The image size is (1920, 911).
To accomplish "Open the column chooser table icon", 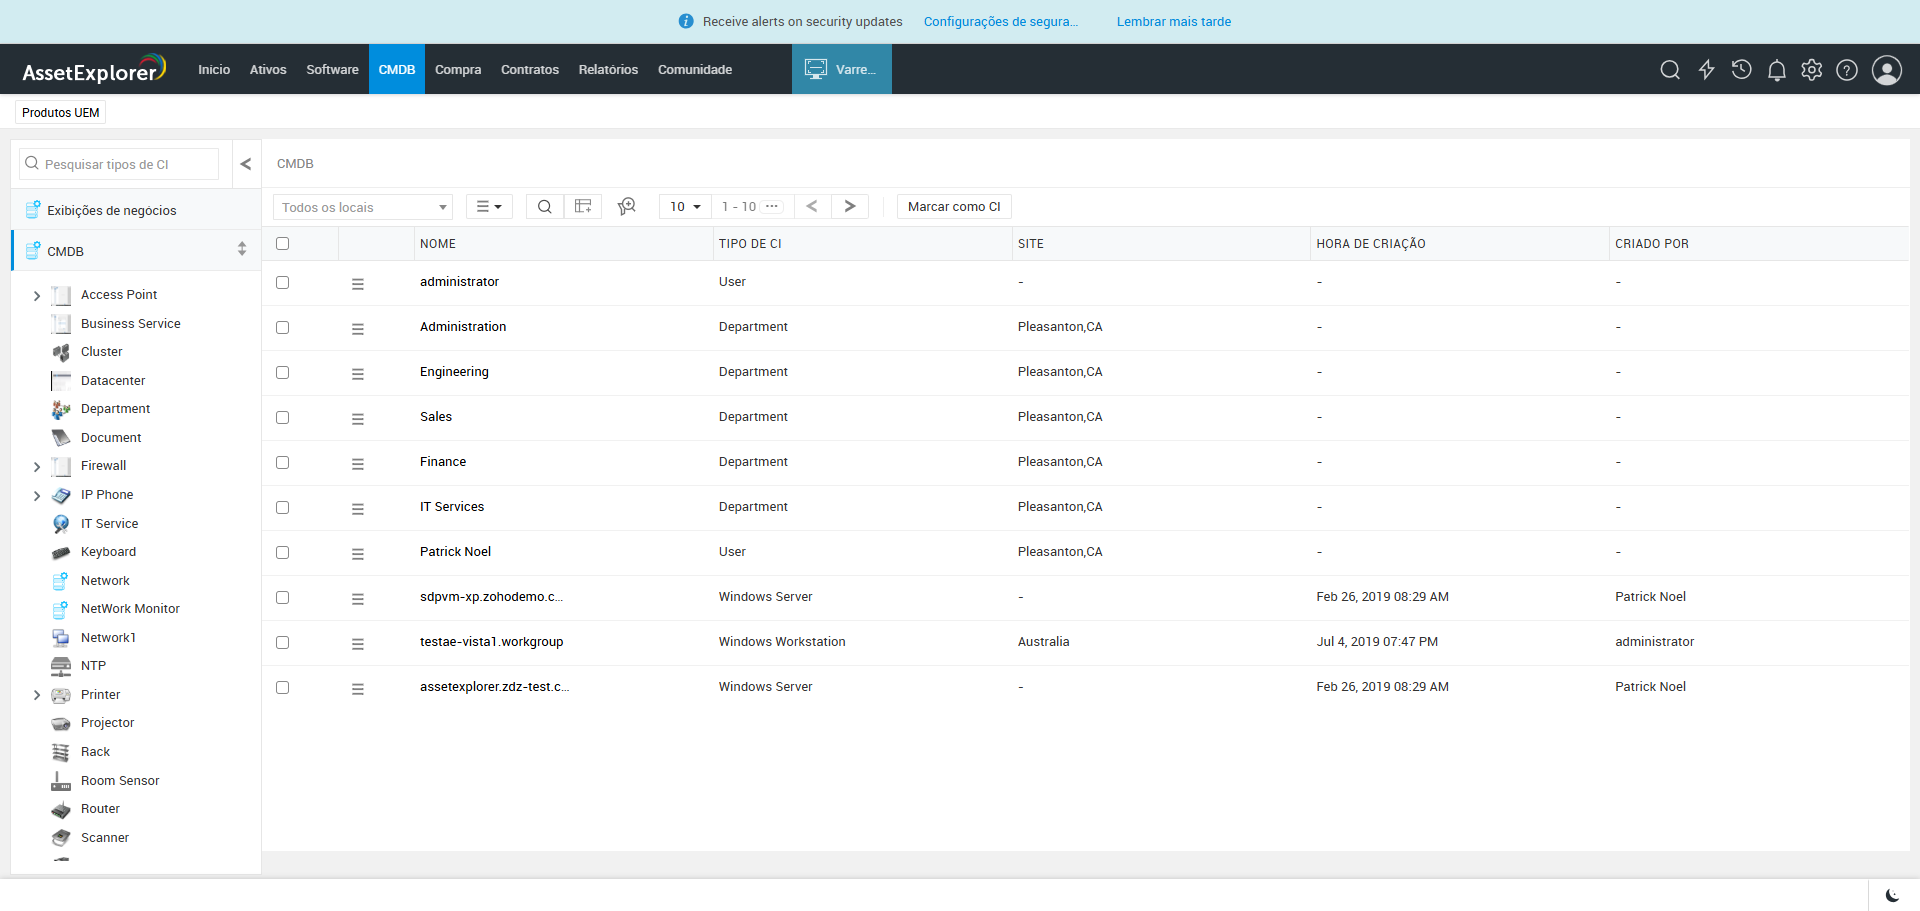I will [583, 207].
